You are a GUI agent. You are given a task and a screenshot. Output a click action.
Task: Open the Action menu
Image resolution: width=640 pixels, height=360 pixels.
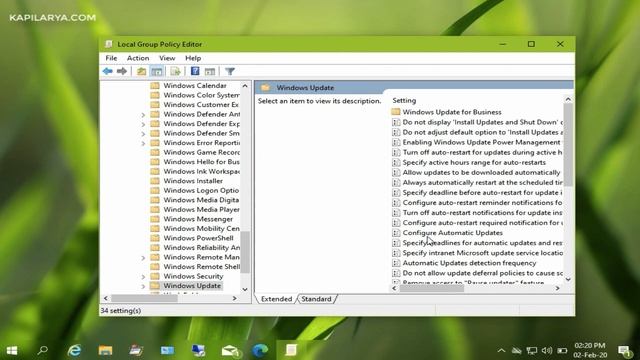tap(138, 58)
